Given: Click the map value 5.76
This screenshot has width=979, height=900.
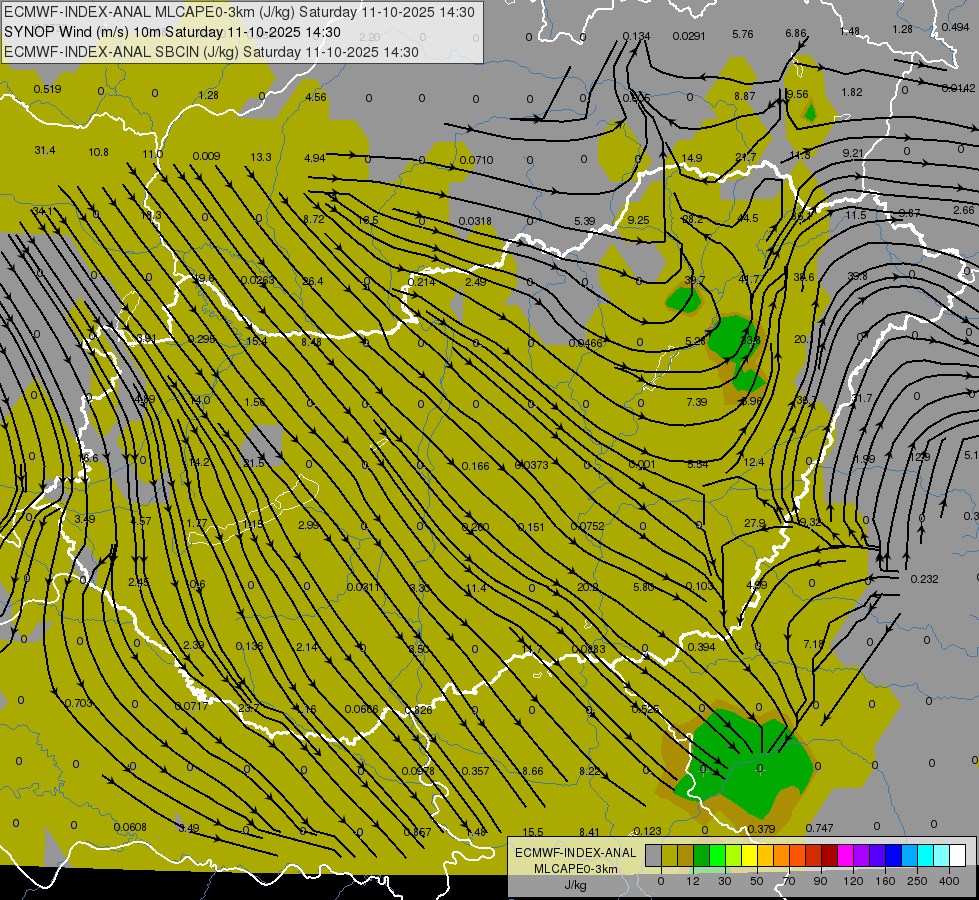Looking at the screenshot, I should tap(742, 34).
